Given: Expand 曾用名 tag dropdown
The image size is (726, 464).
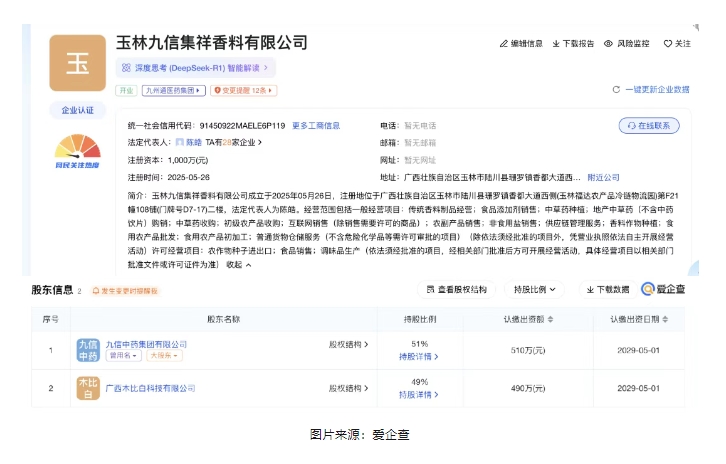Looking at the screenshot, I should (123, 356).
